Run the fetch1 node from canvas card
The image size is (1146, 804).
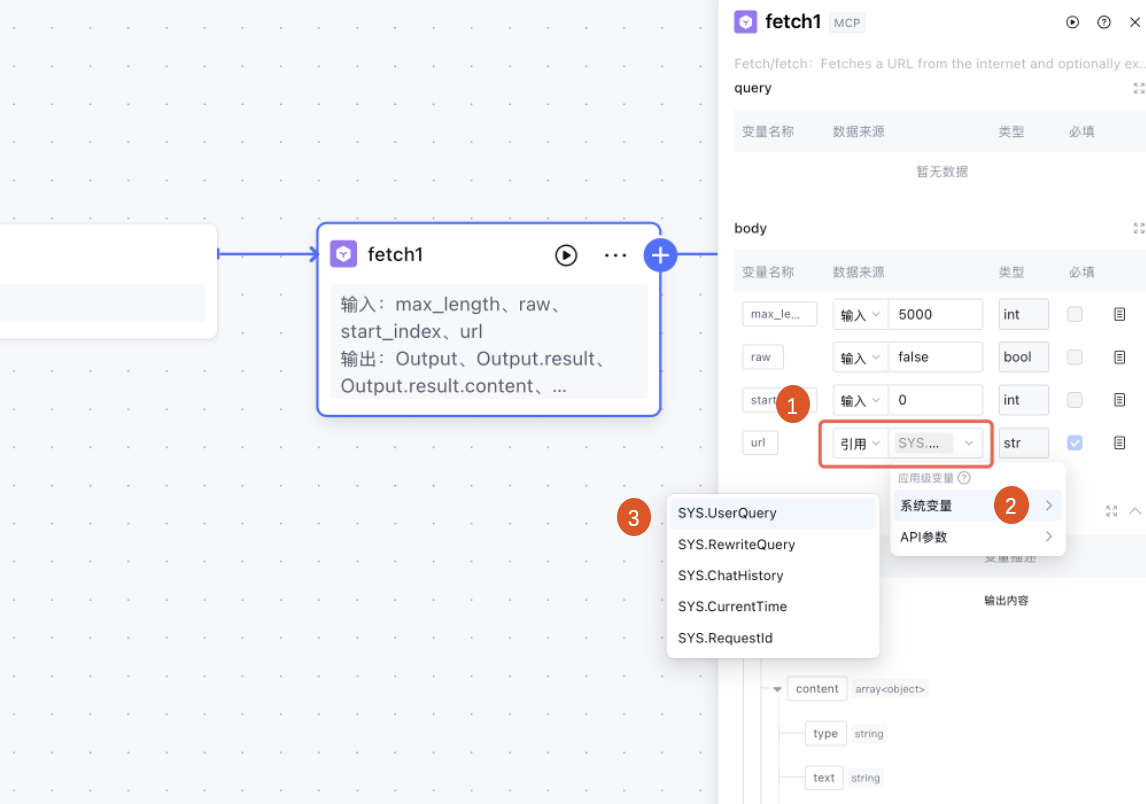point(566,255)
